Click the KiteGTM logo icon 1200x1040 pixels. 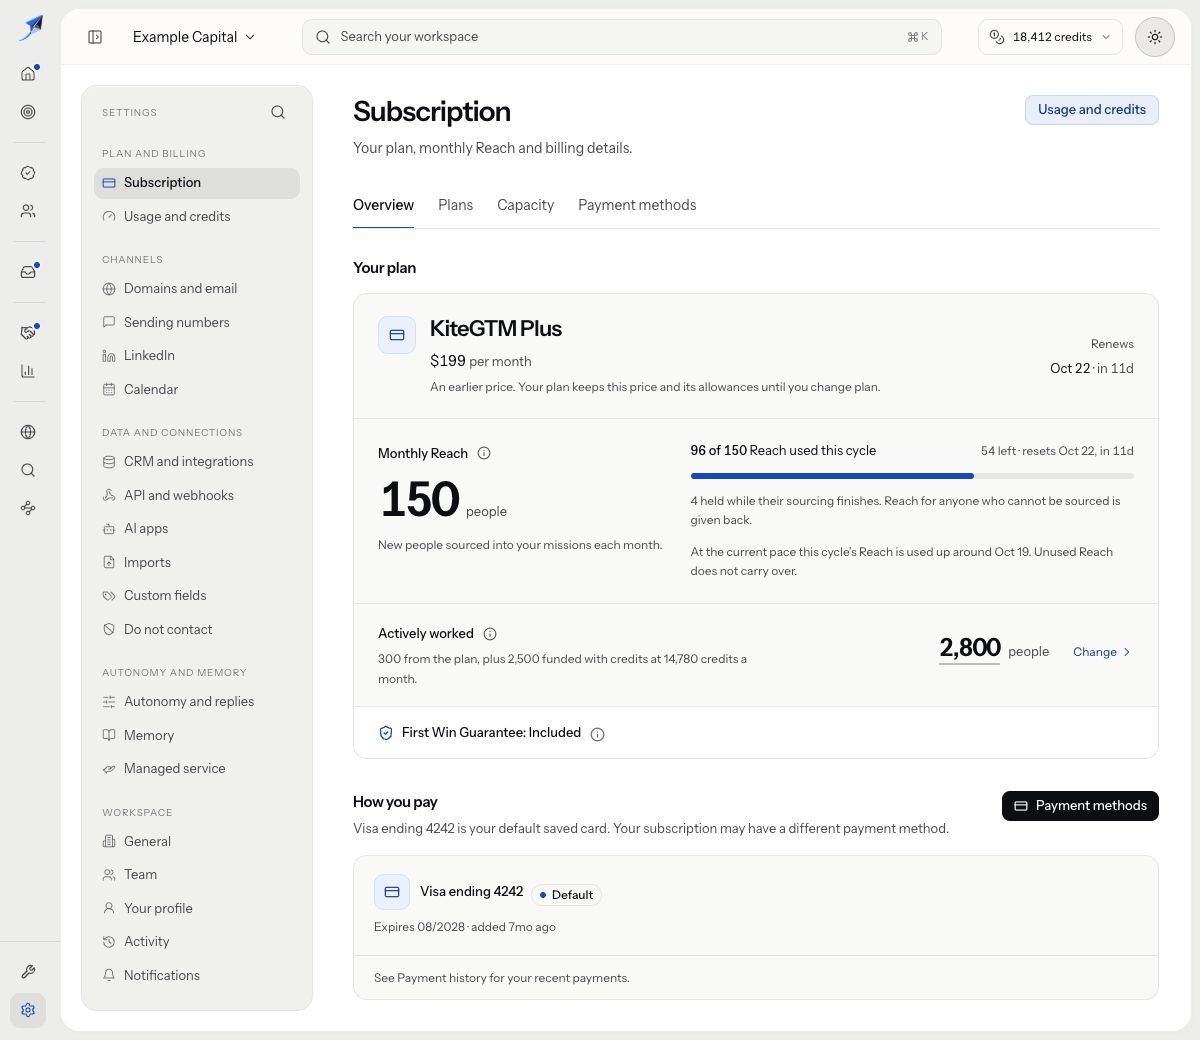30,28
